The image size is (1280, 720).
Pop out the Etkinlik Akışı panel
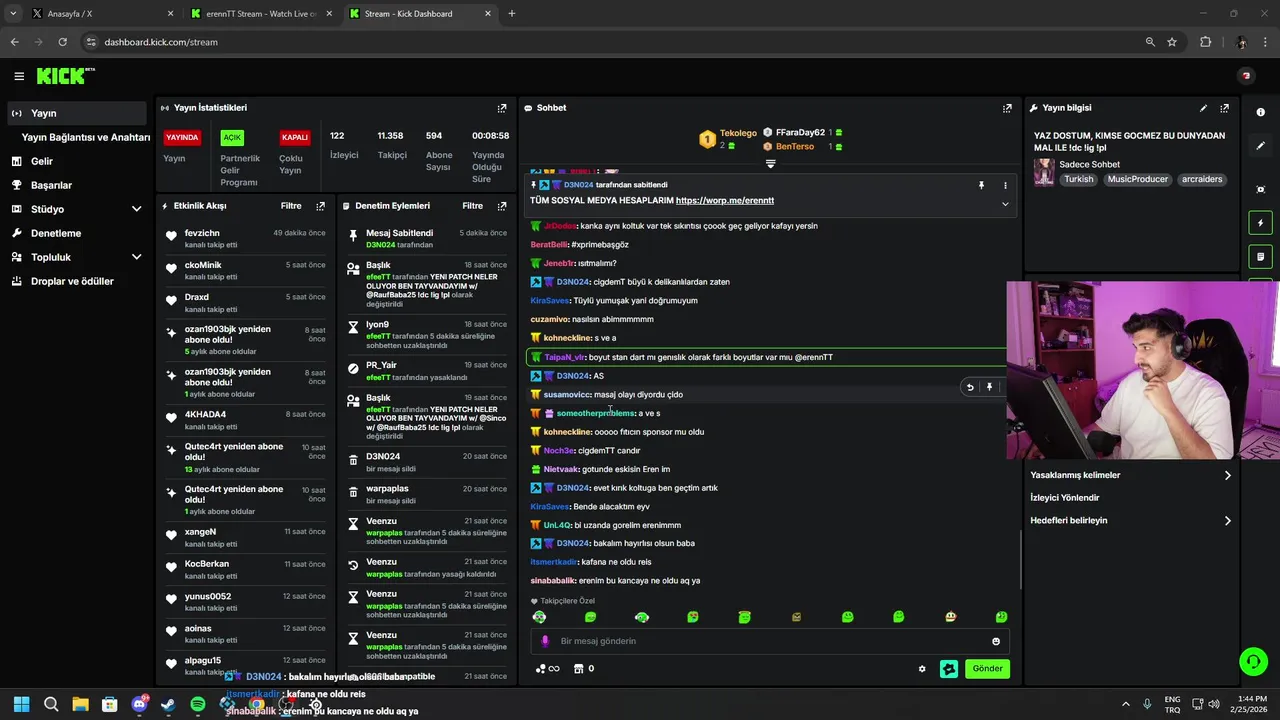(320, 206)
